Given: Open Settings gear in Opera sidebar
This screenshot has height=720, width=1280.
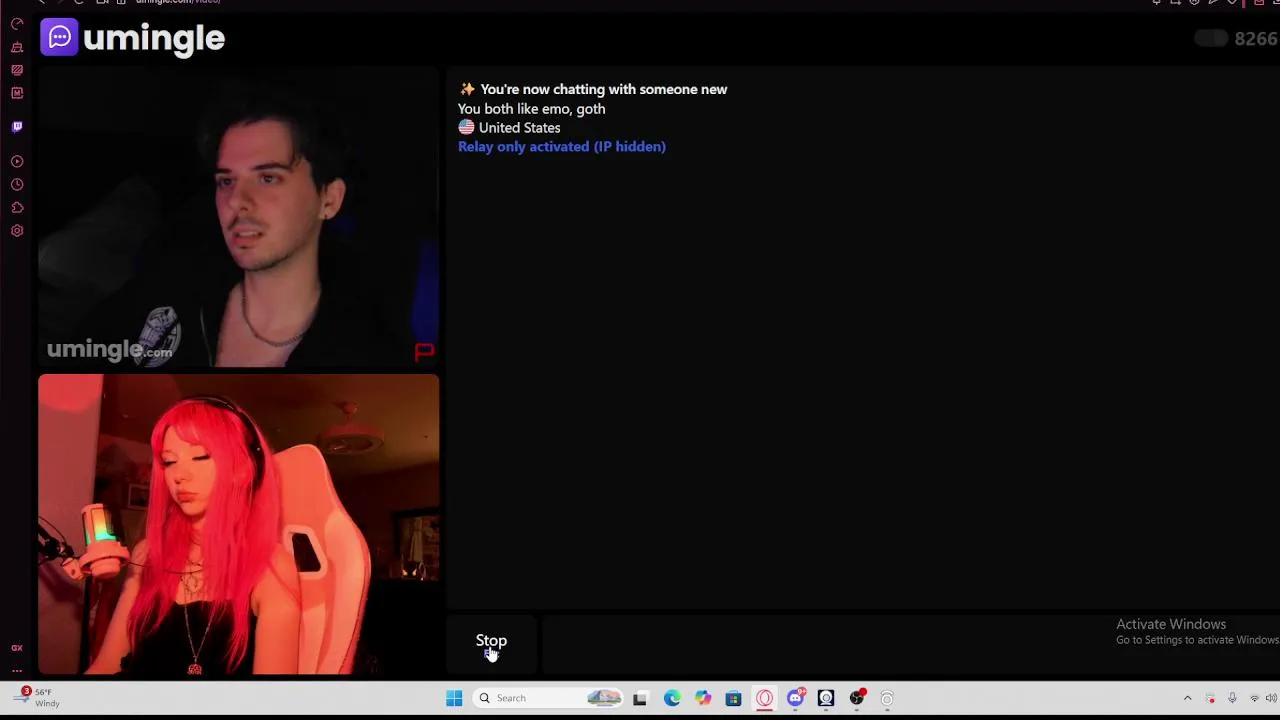Looking at the screenshot, I should point(17,231).
